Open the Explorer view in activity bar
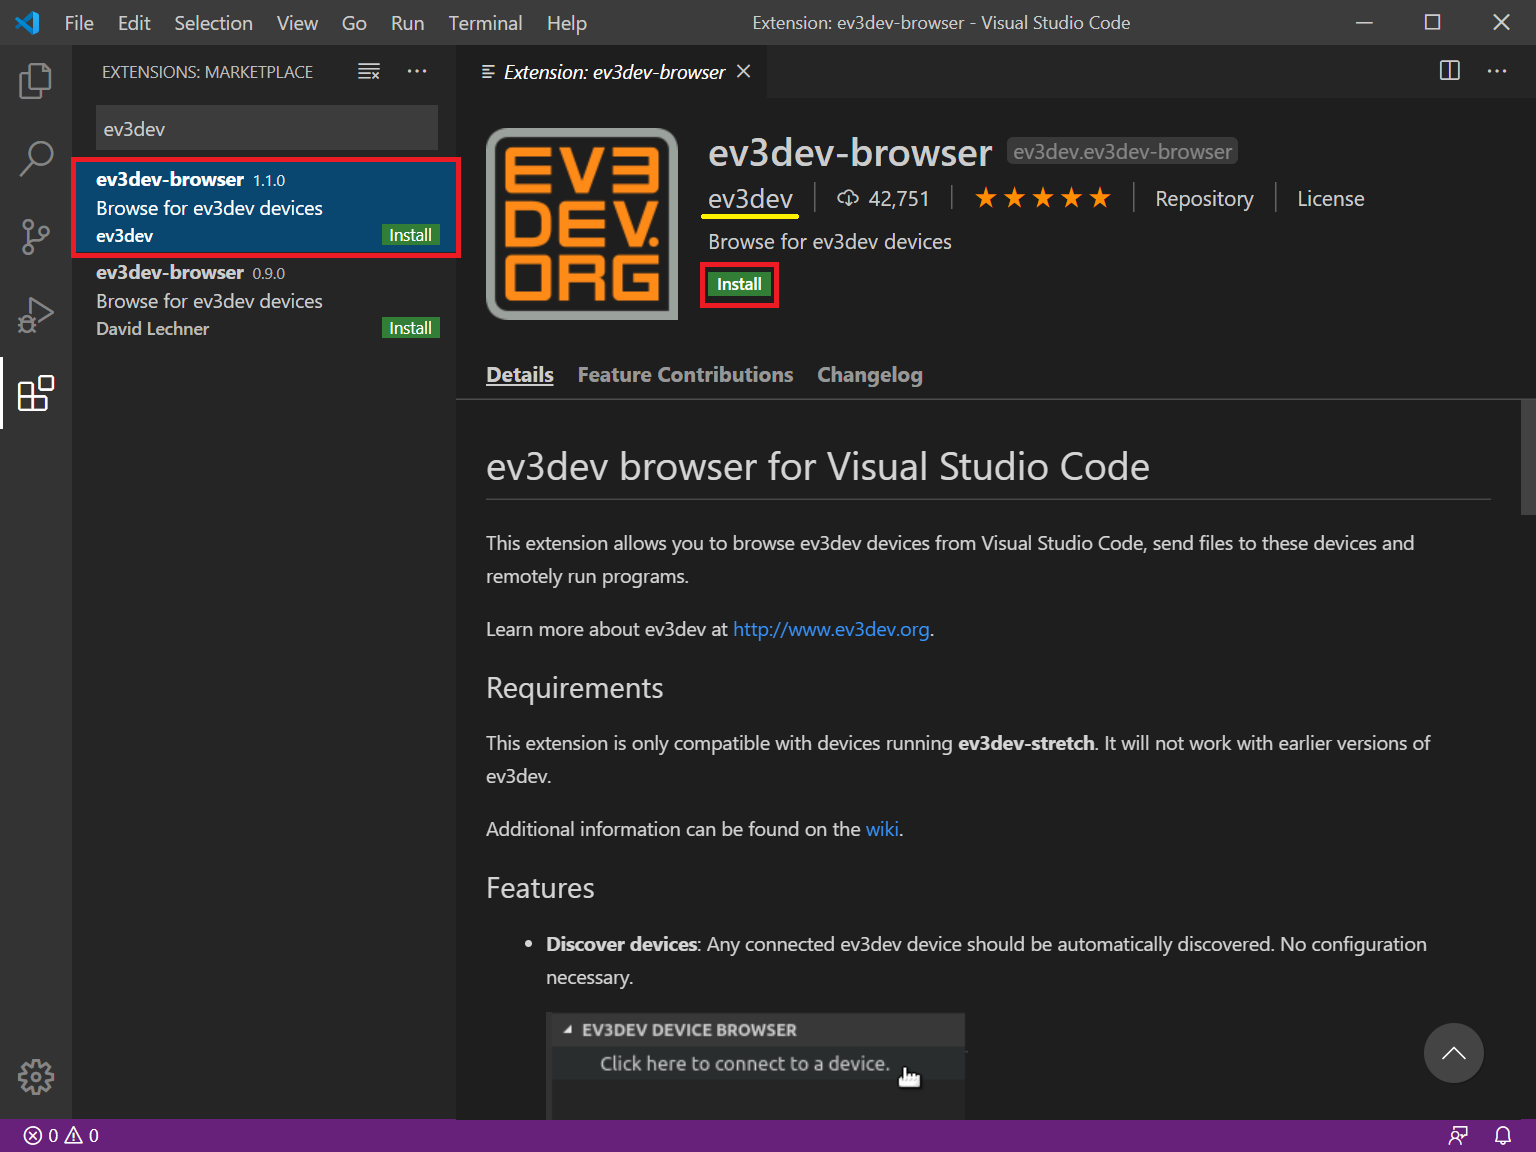Image resolution: width=1536 pixels, height=1152 pixels. click(36, 81)
